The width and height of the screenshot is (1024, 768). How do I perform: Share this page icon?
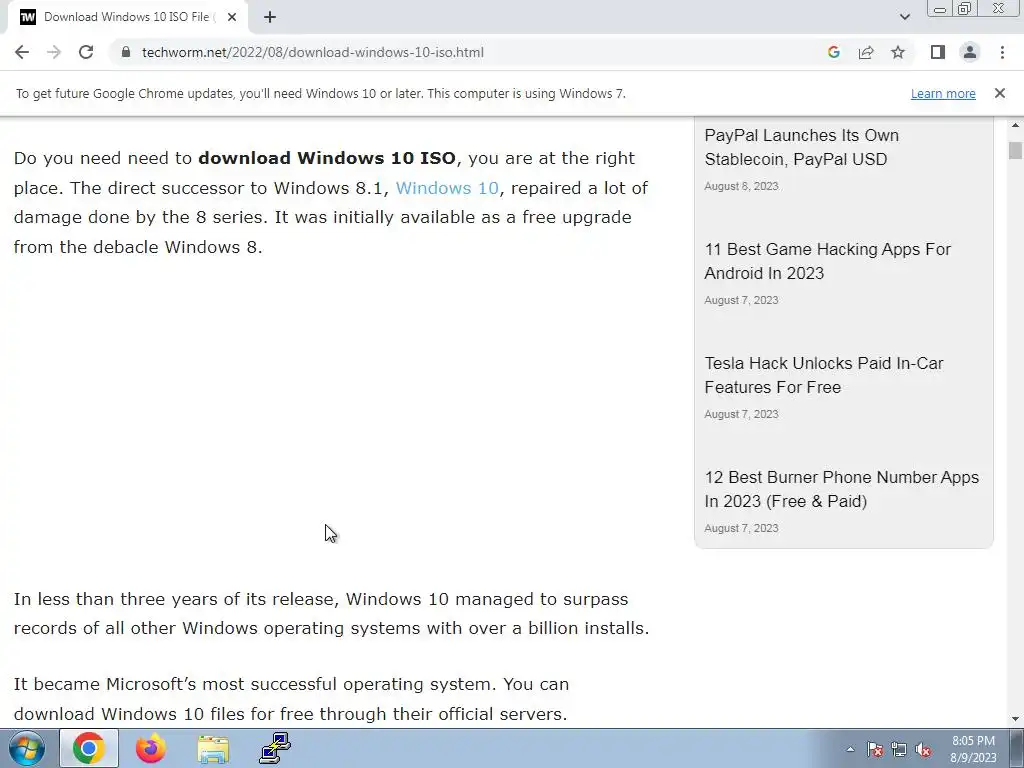click(866, 52)
